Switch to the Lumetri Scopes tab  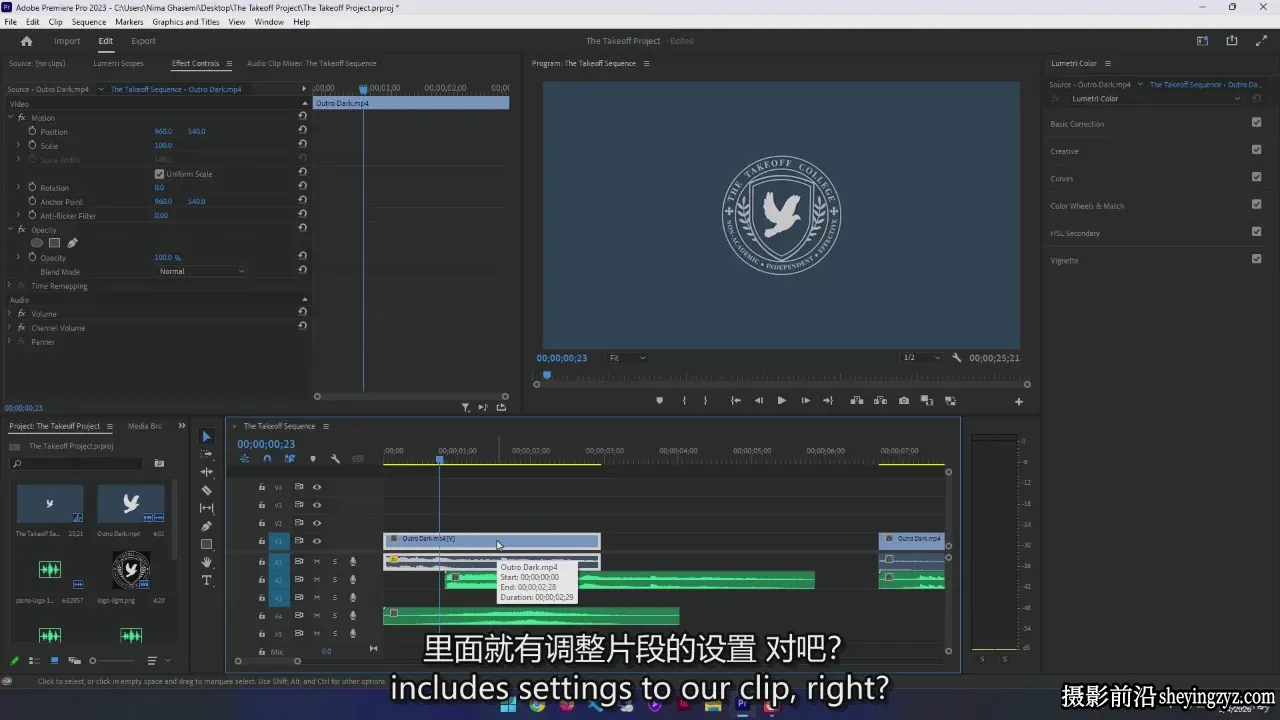118,63
